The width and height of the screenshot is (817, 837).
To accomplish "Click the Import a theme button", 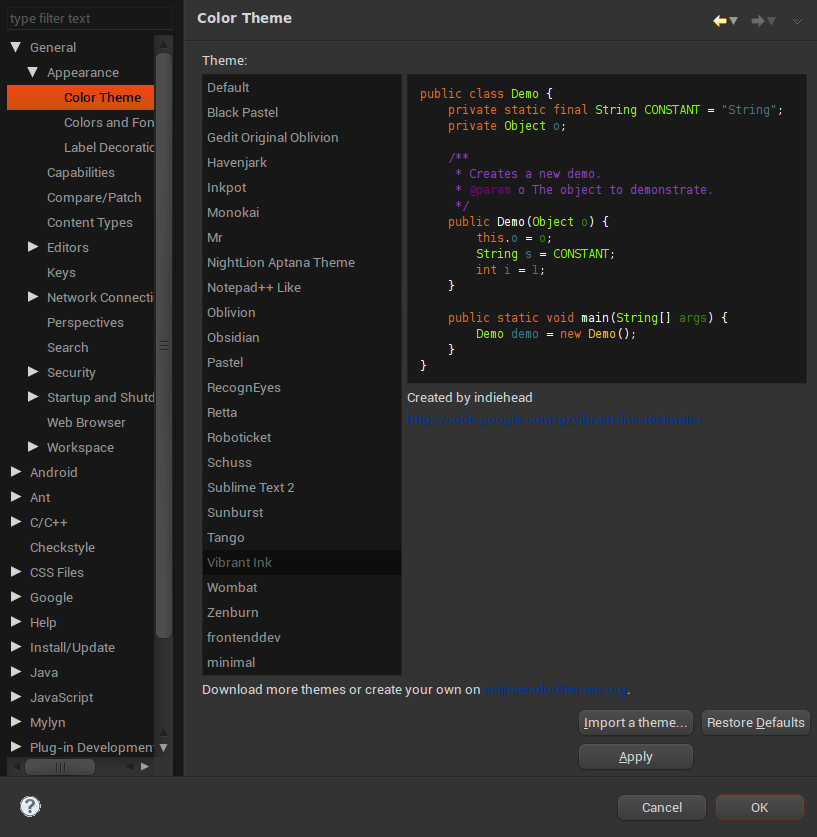I will coord(636,722).
